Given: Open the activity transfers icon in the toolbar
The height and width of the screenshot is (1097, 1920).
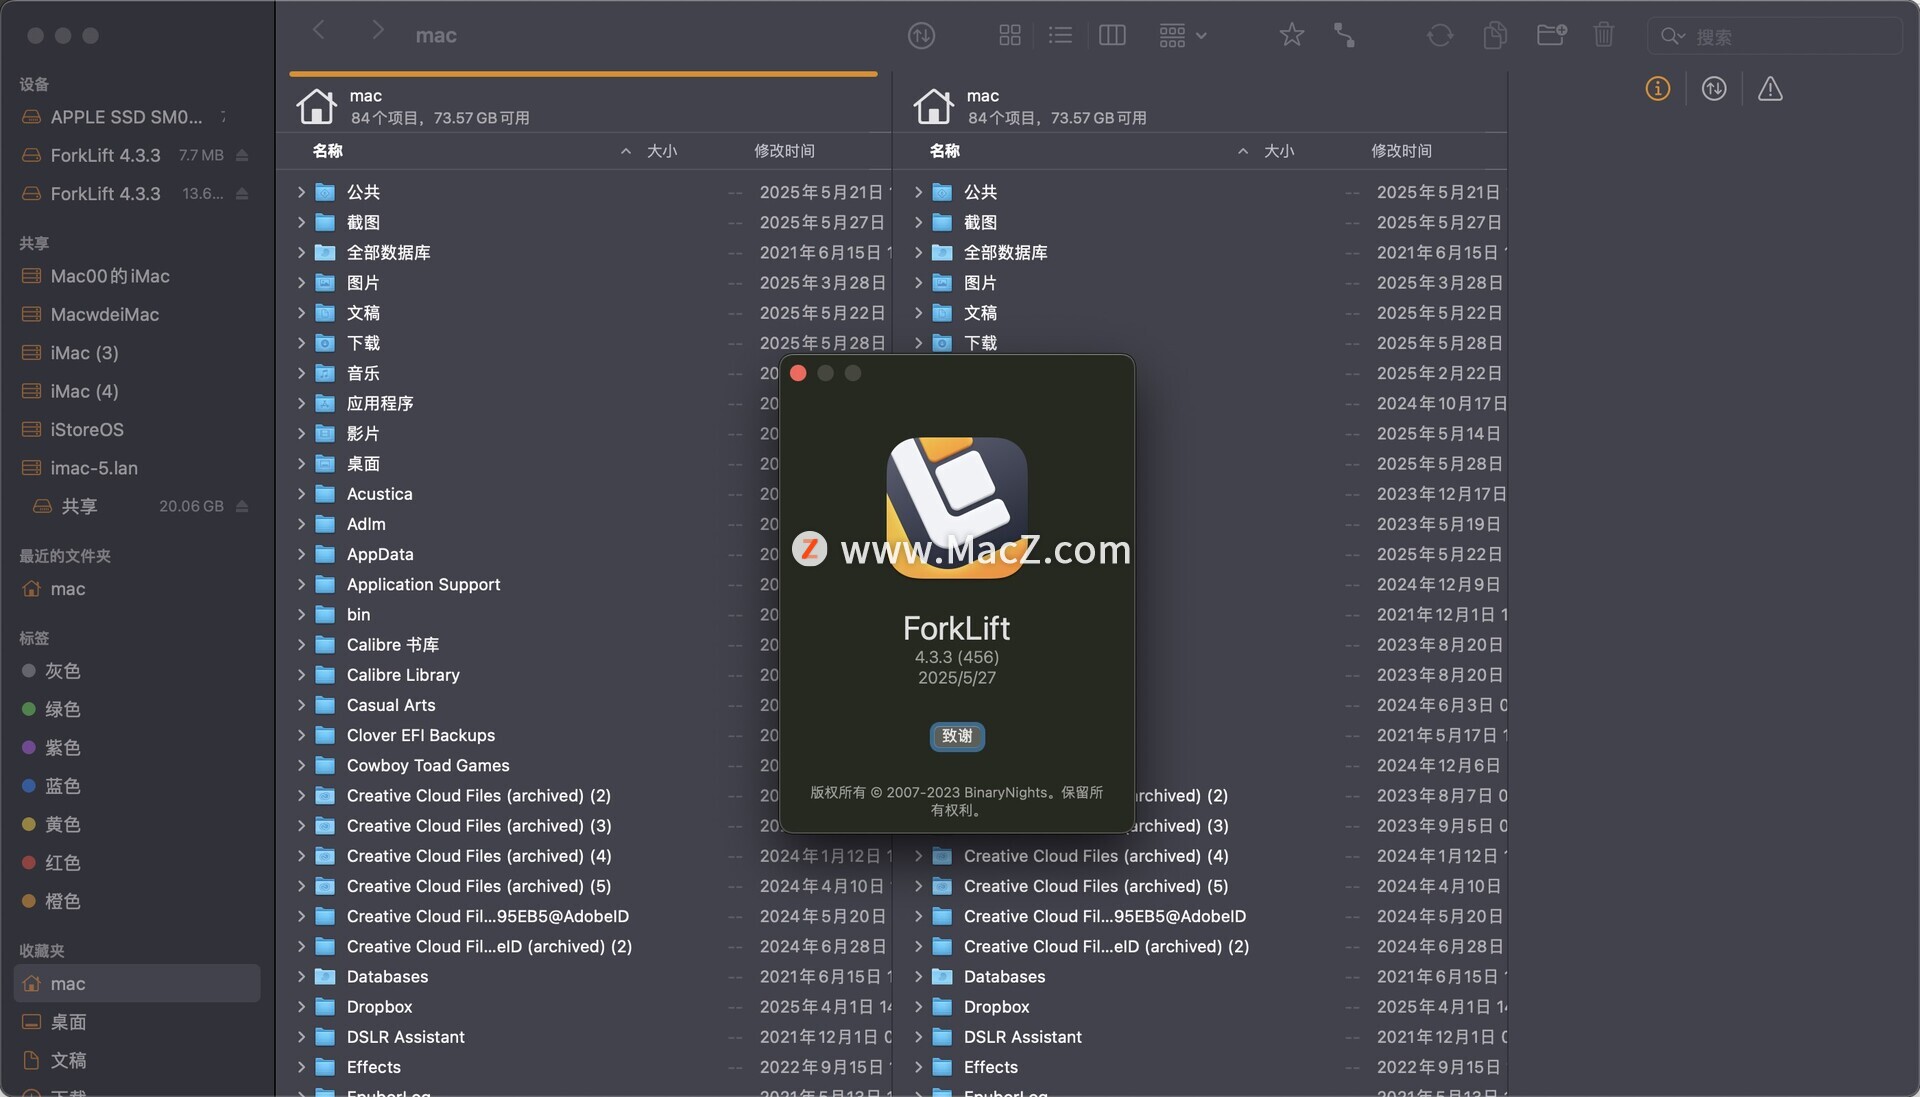Looking at the screenshot, I should click(x=921, y=36).
